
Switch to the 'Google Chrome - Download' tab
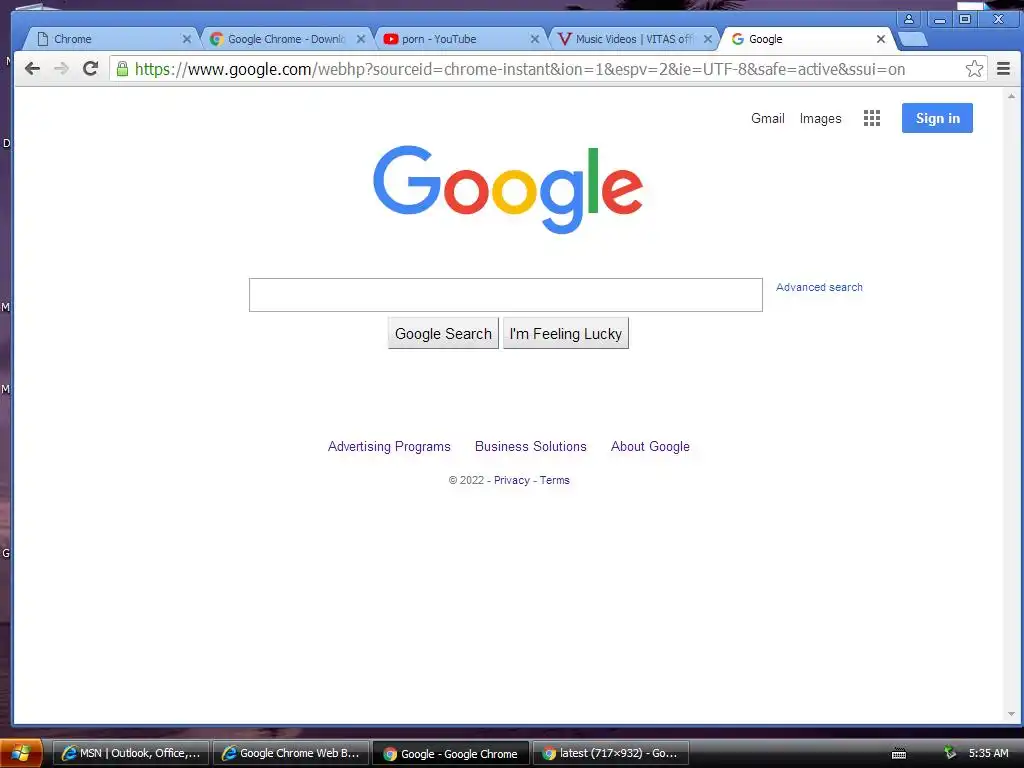click(x=286, y=39)
